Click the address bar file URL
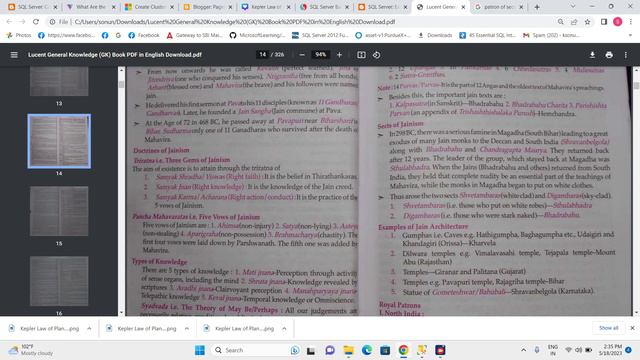 [x=235, y=22]
